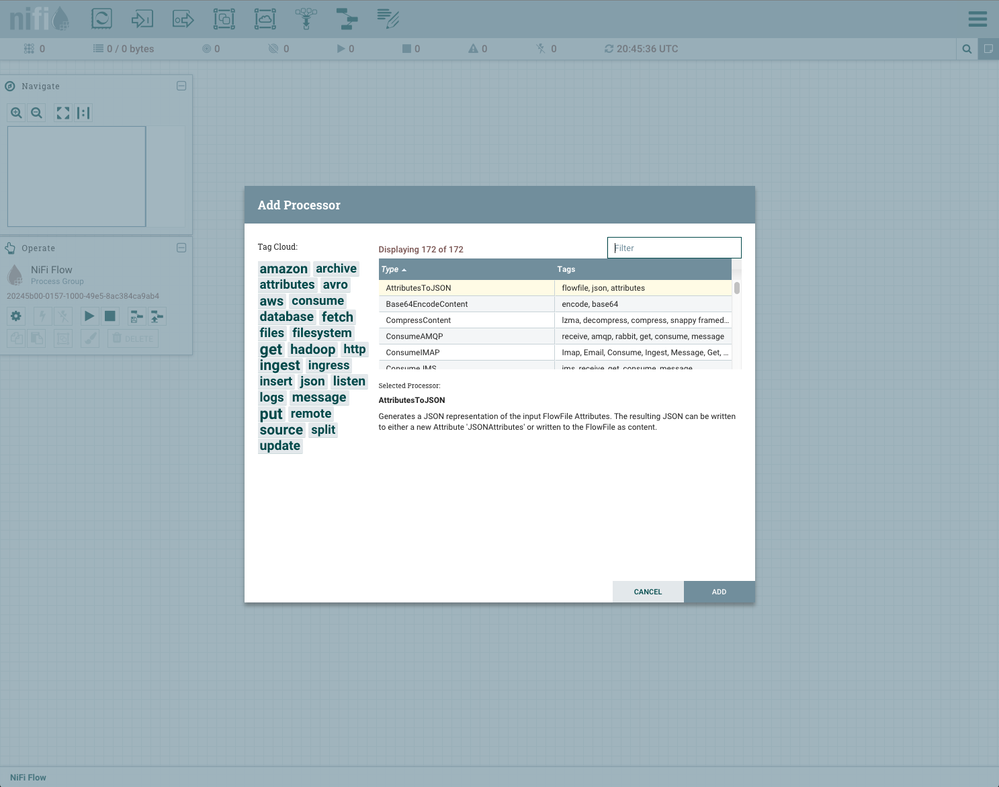Filter by the listen tag
Image resolution: width=999 pixels, height=787 pixels.
tap(349, 381)
